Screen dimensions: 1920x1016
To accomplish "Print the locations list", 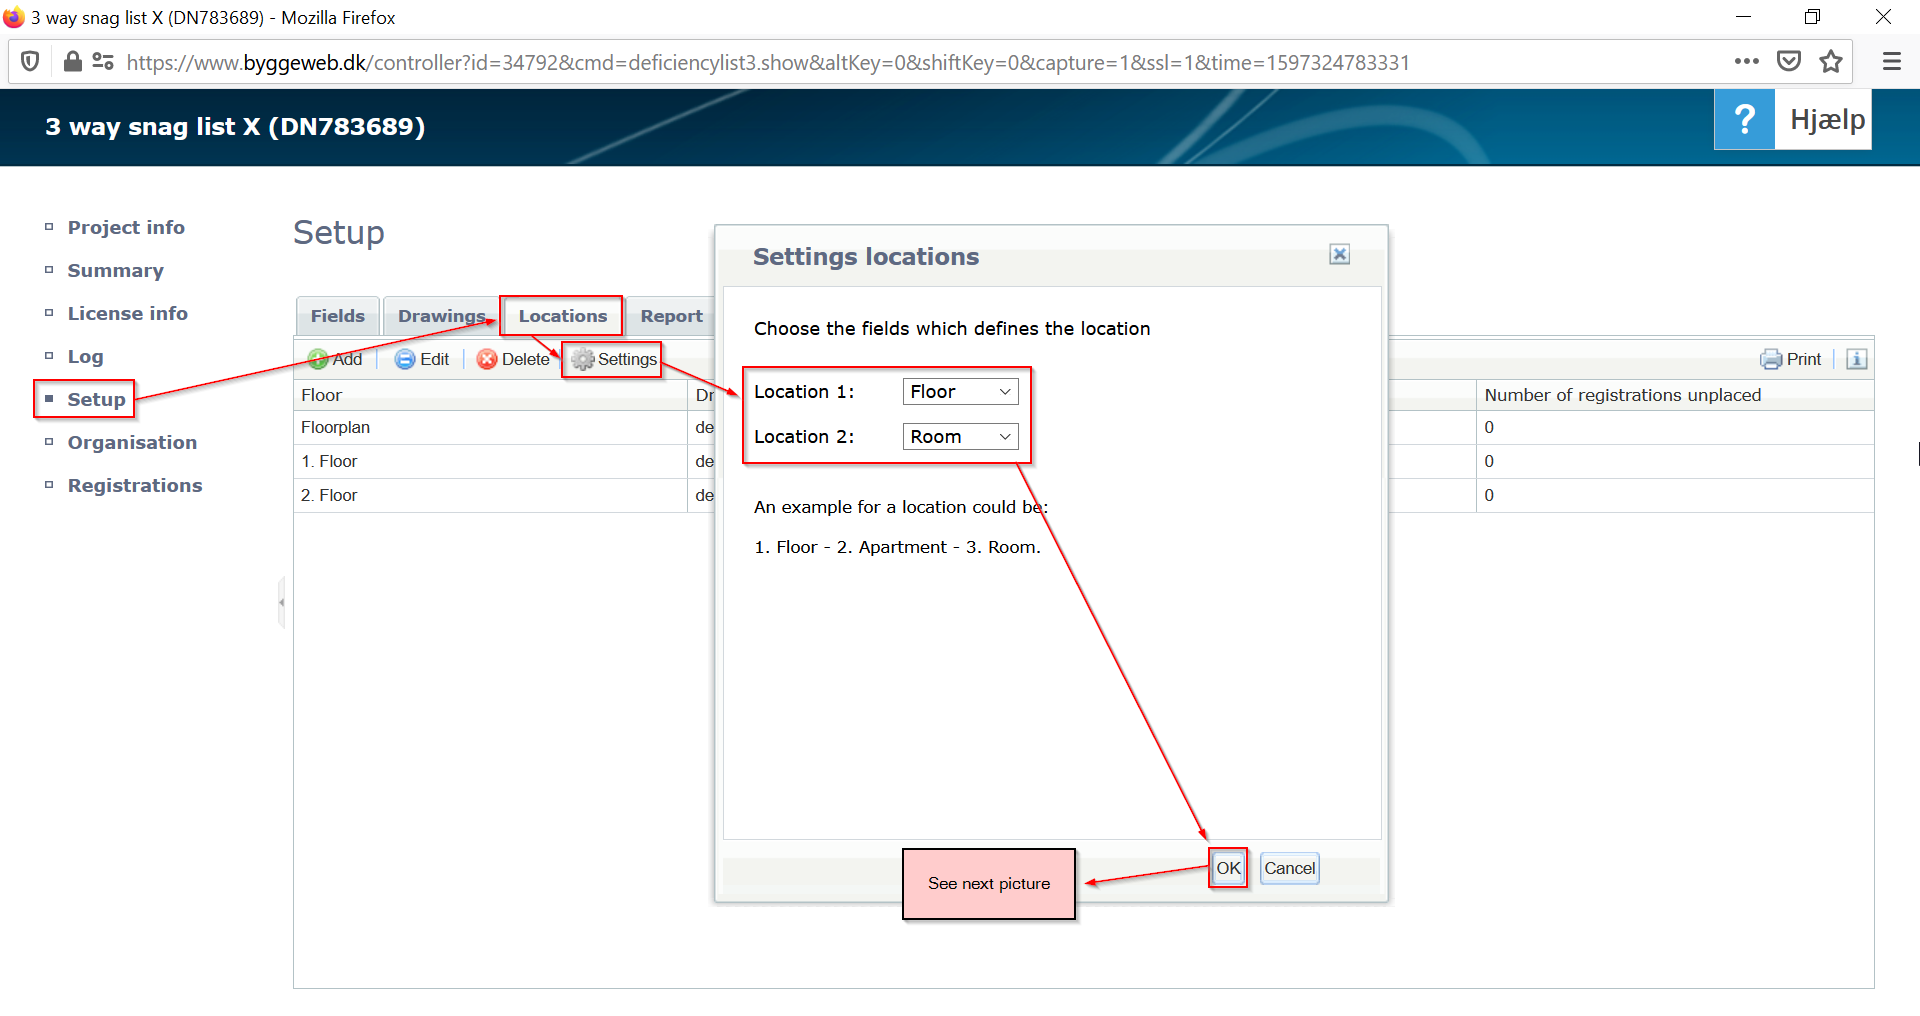I will (x=1791, y=359).
